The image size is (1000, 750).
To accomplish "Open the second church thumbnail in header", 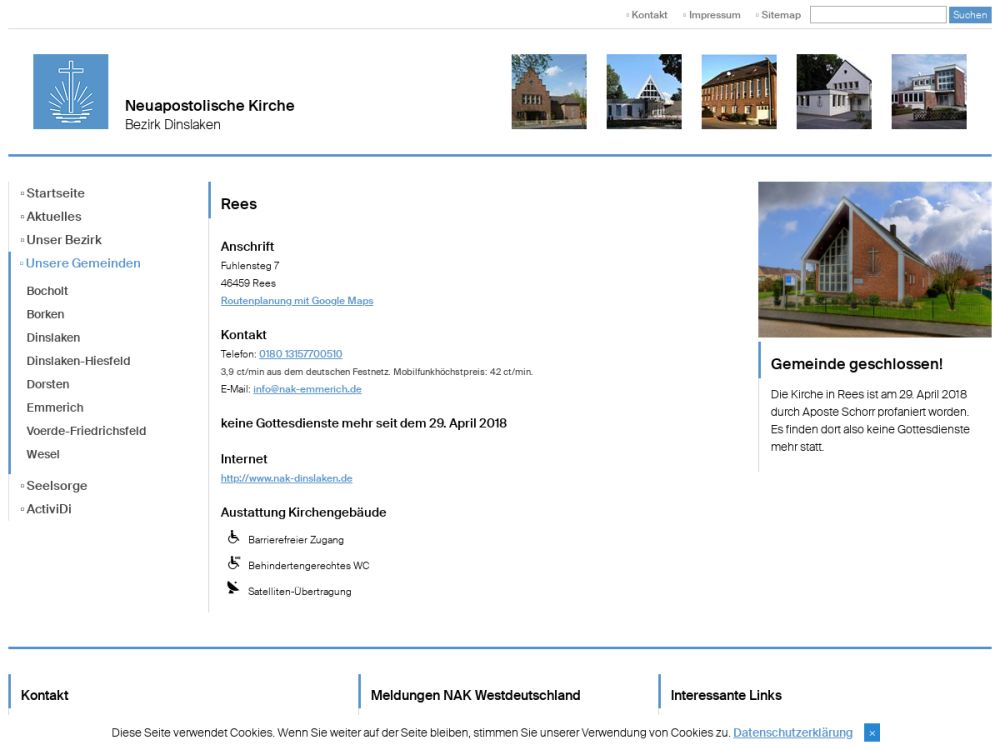I will 644,92.
